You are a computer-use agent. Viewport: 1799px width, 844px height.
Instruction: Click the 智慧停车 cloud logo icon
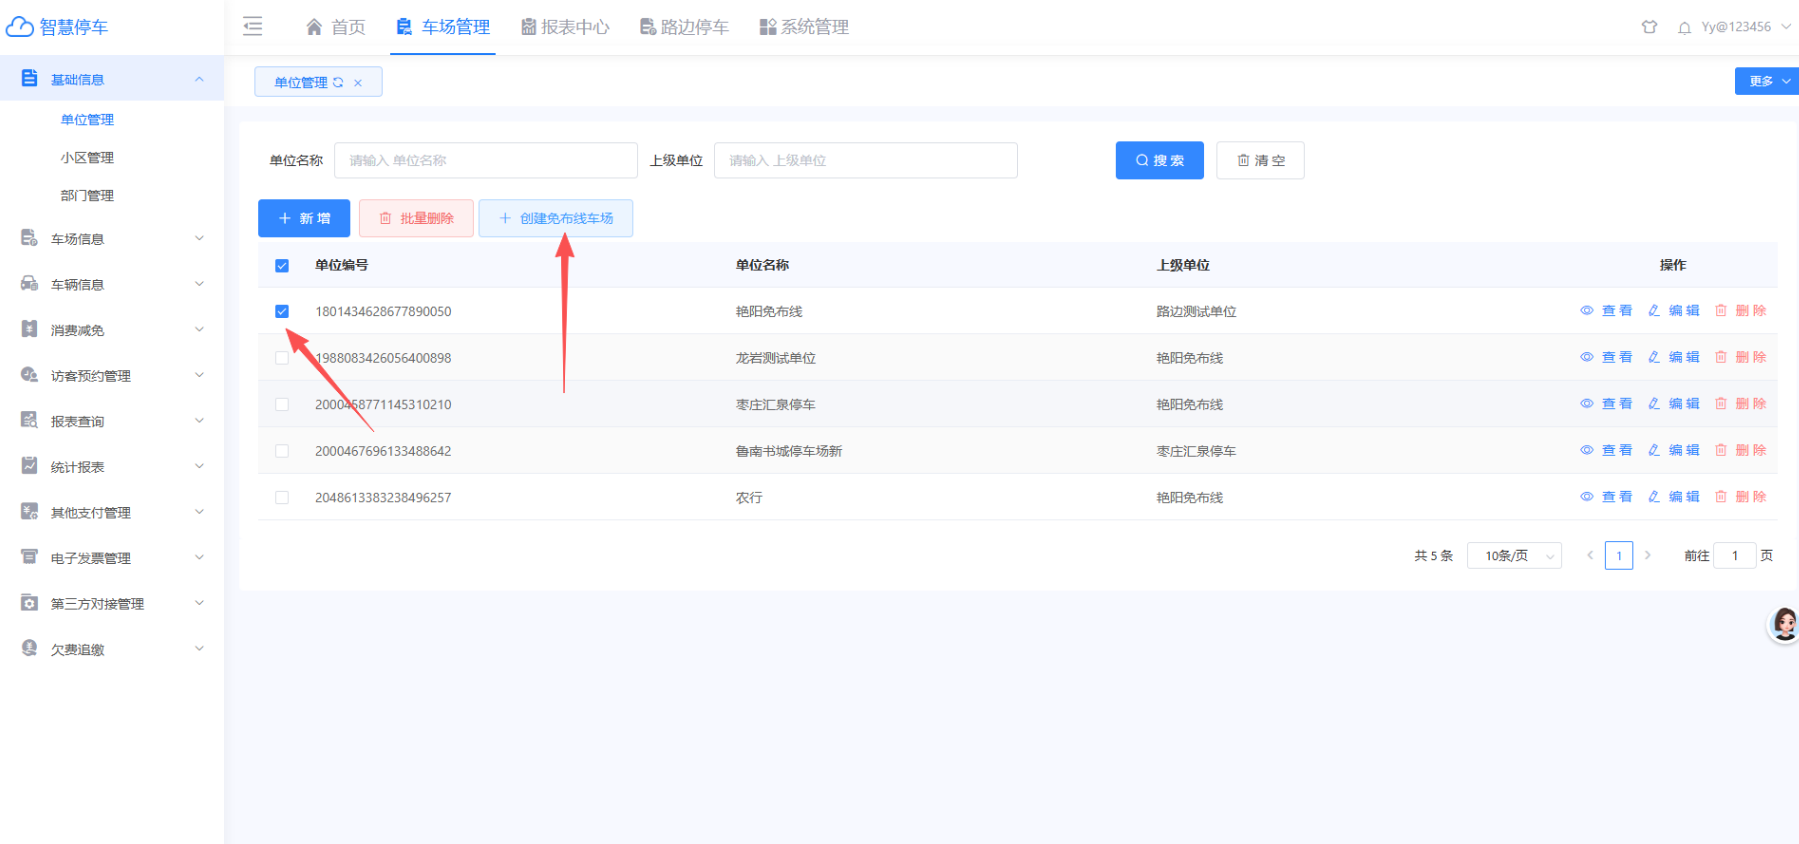[20, 27]
